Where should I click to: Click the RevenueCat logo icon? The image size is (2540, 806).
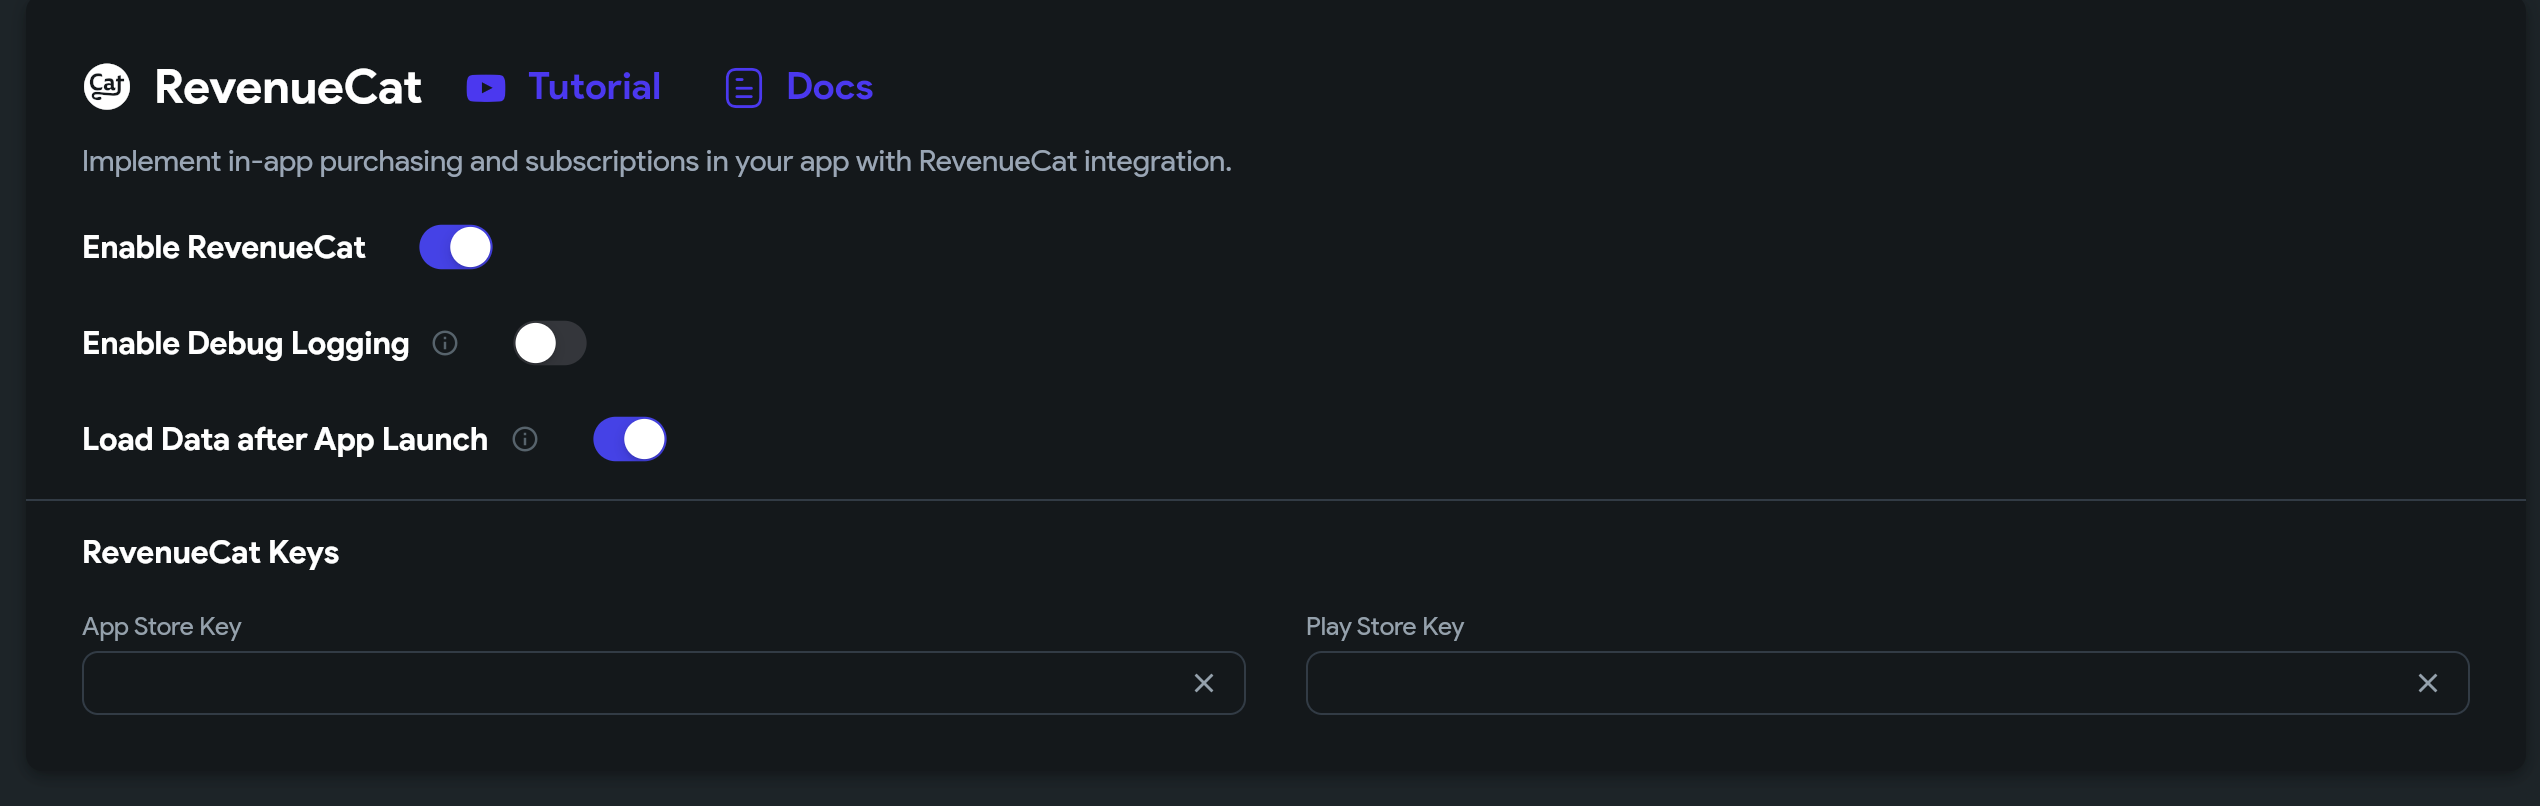pyautogui.click(x=107, y=87)
